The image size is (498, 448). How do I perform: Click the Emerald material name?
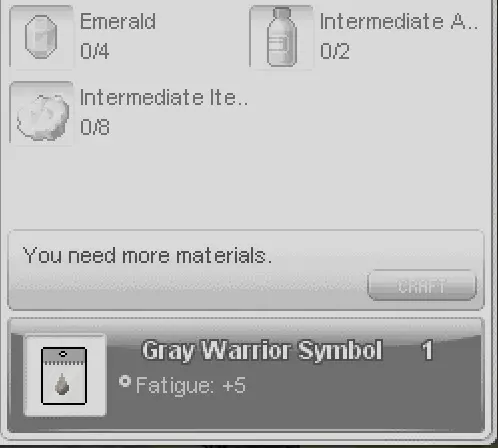click(x=118, y=22)
